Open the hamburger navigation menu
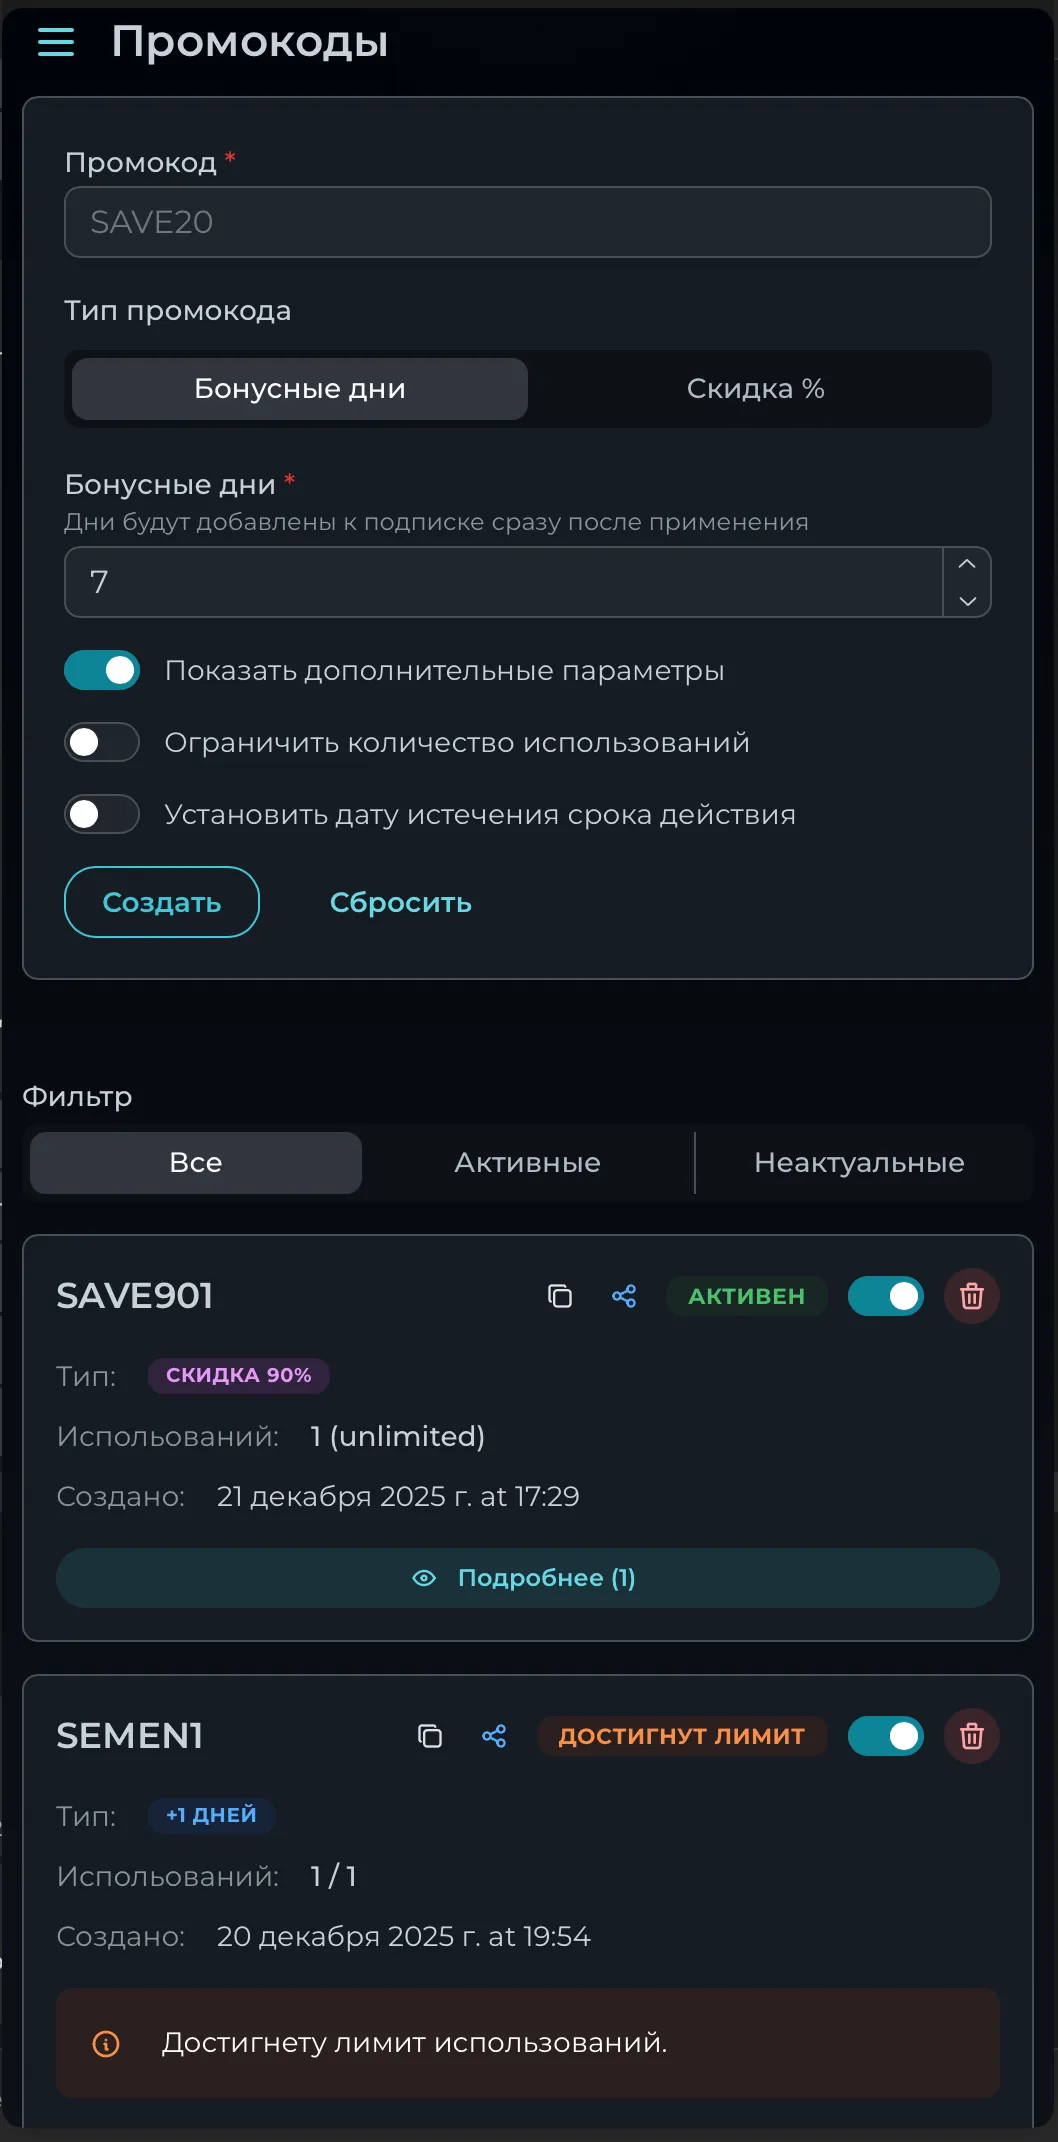 pyautogui.click(x=55, y=42)
